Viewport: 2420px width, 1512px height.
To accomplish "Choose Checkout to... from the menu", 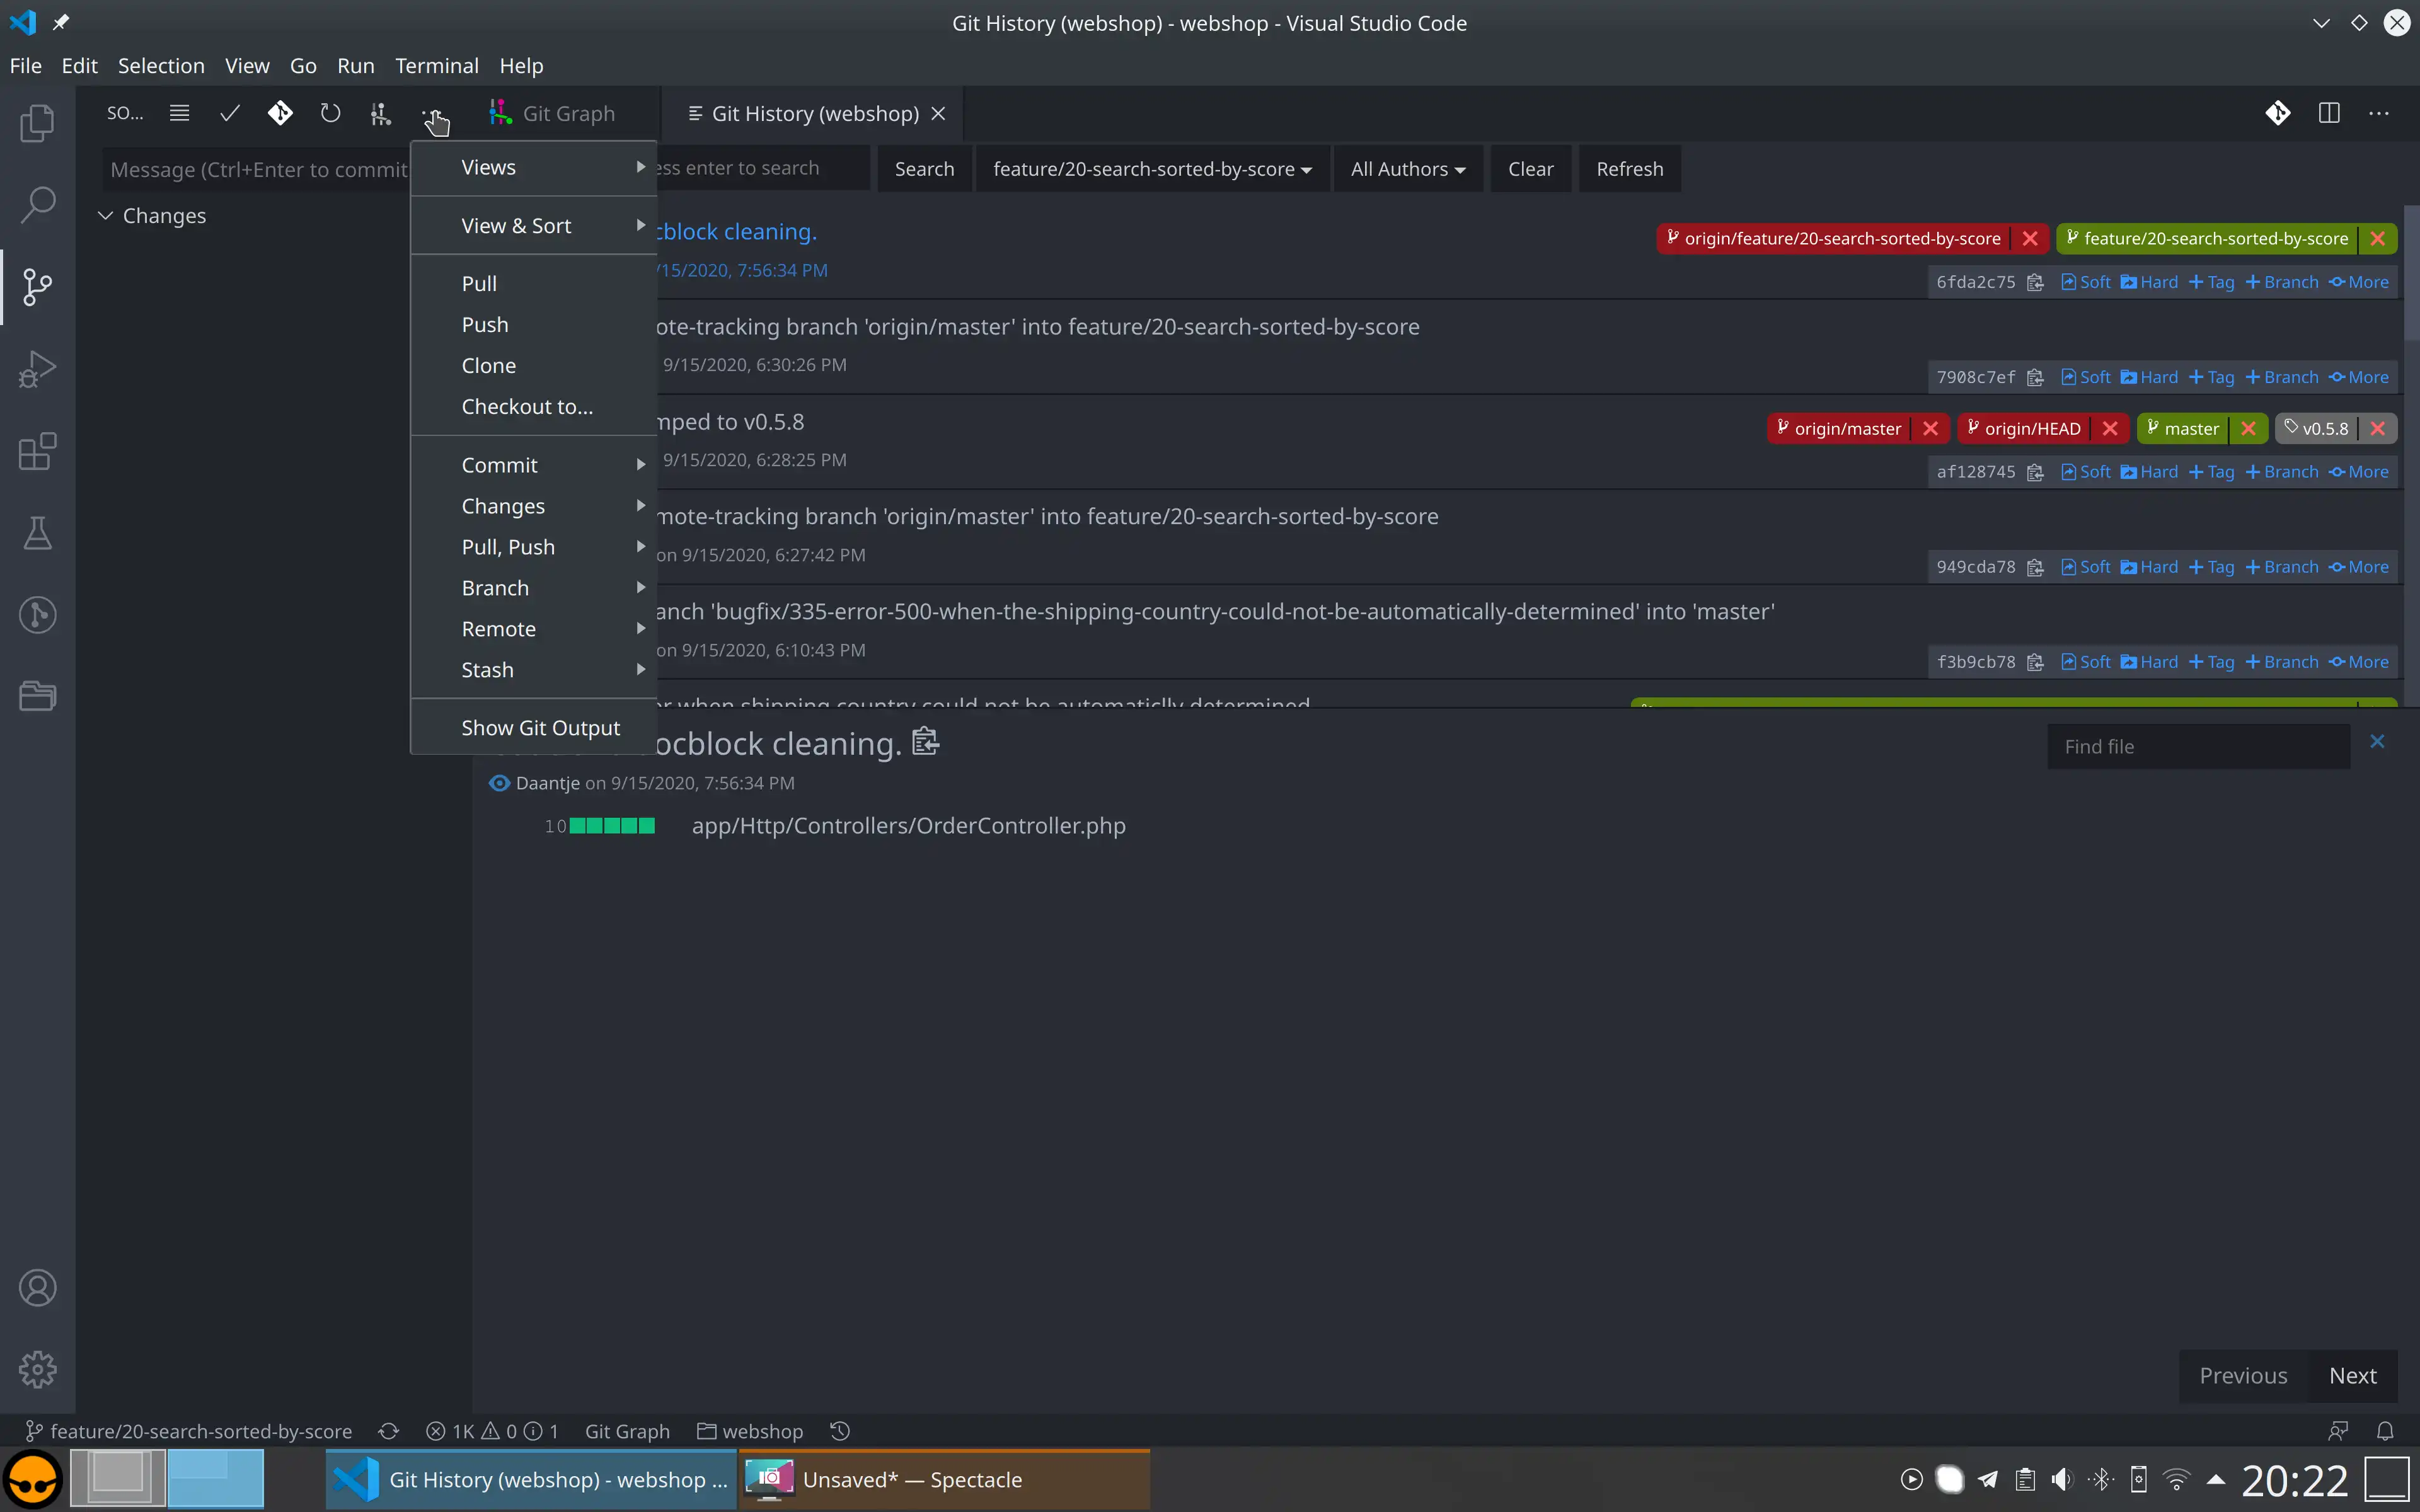I will [x=534, y=407].
